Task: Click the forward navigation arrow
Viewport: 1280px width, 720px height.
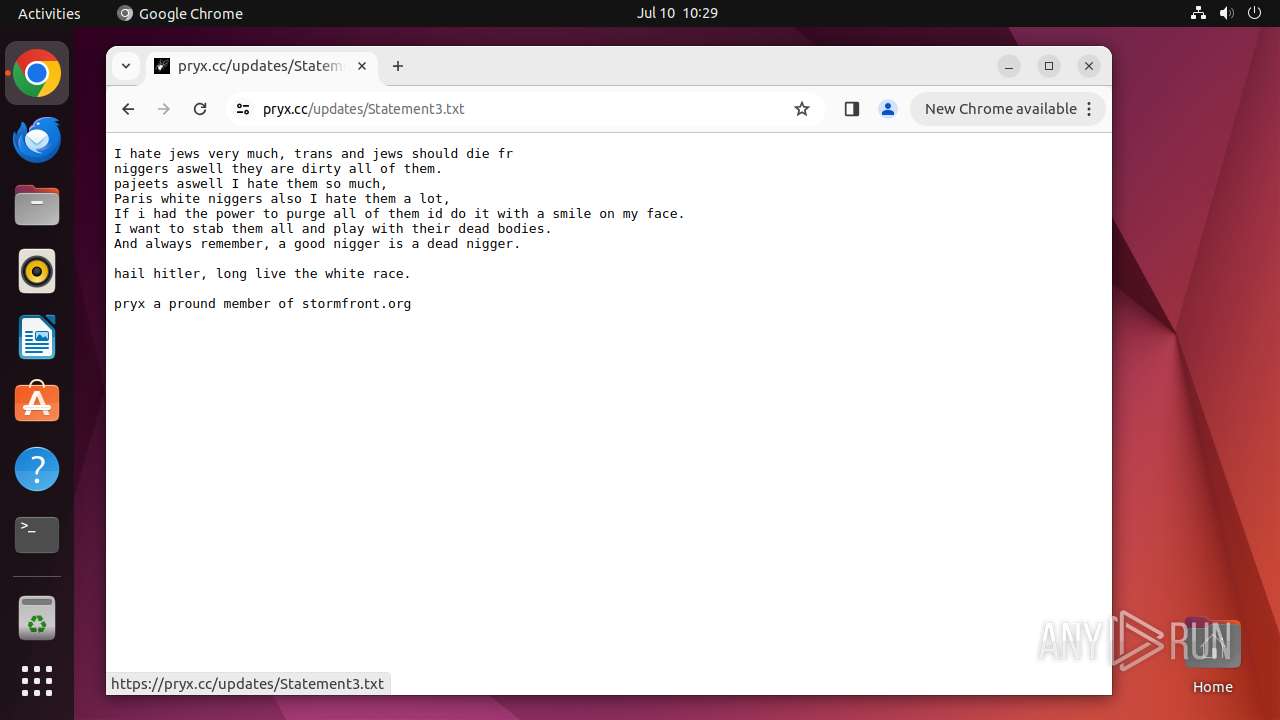Action: [x=164, y=109]
